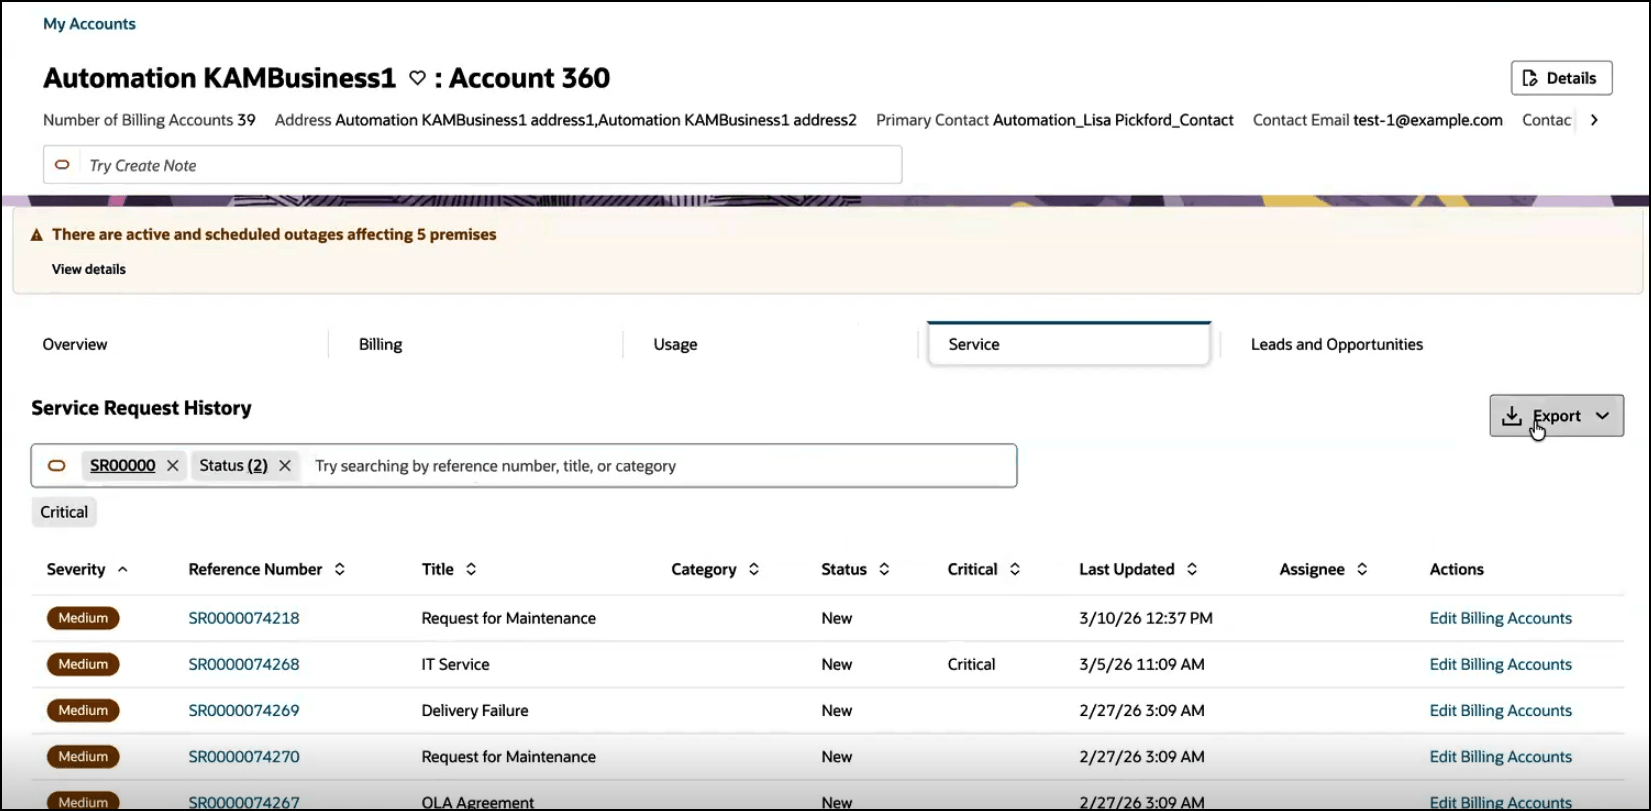Sort by Category column
This screenshot has width=1651, height=811.
(754, 569)
